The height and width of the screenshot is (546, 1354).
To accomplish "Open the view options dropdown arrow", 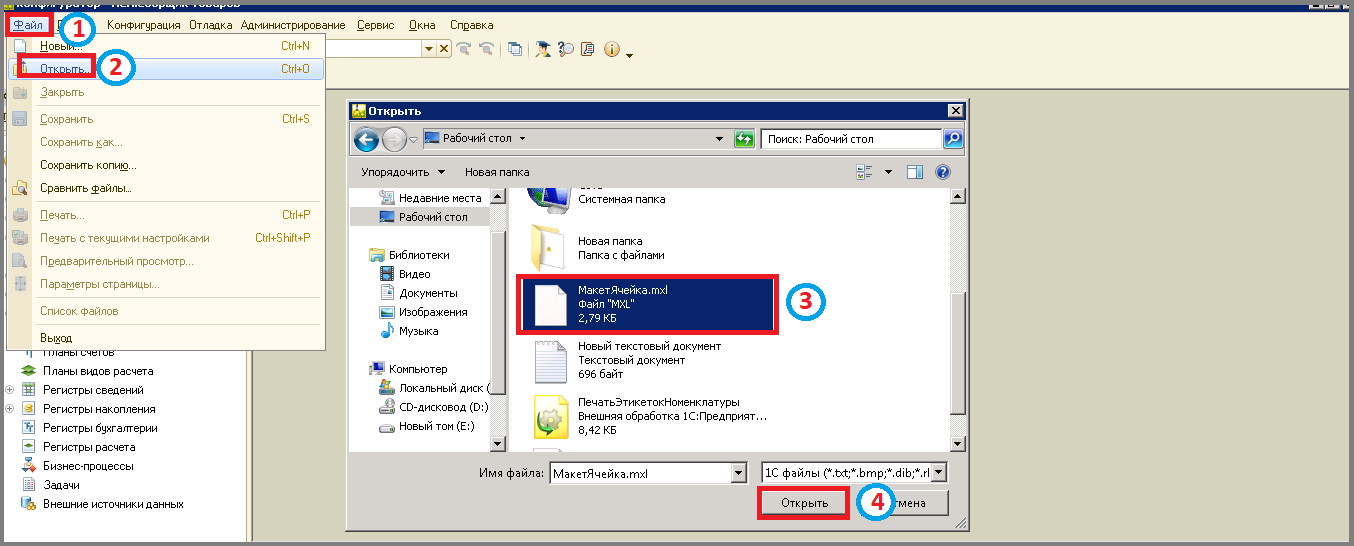I will tap(888, 172).
